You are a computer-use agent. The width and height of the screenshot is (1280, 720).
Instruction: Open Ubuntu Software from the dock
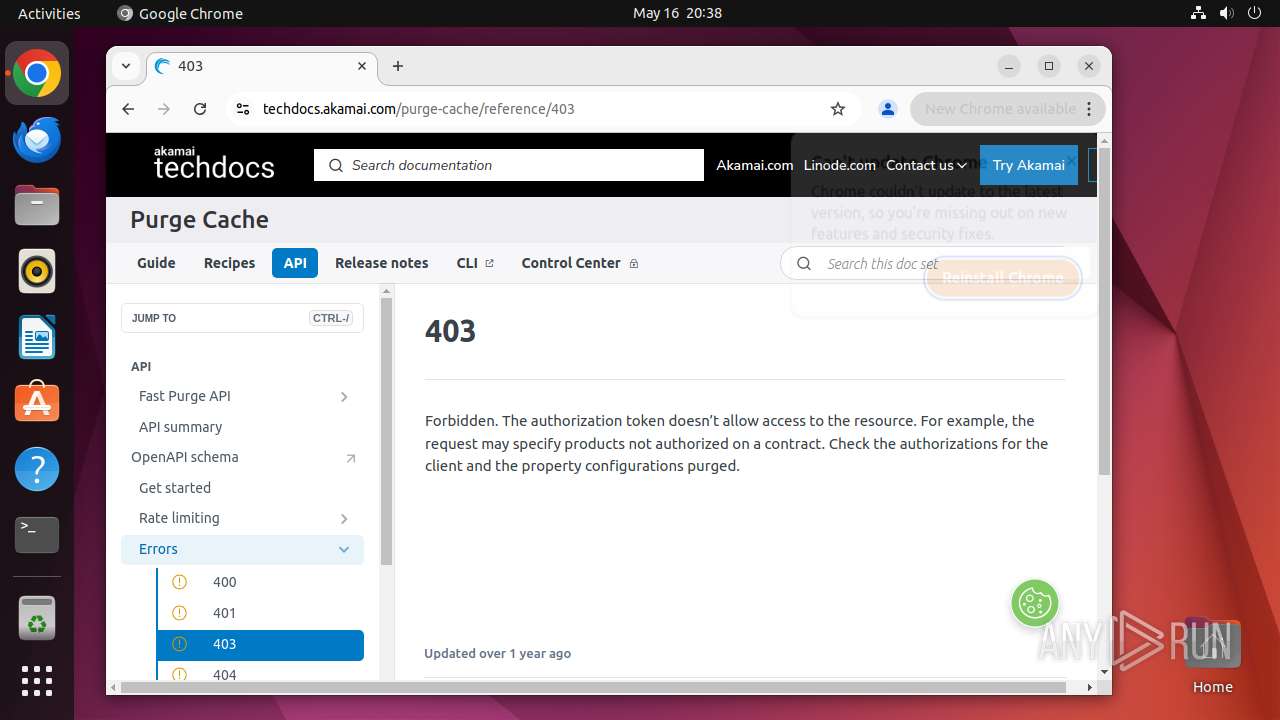pyautogui.click(x=37, y=403)
